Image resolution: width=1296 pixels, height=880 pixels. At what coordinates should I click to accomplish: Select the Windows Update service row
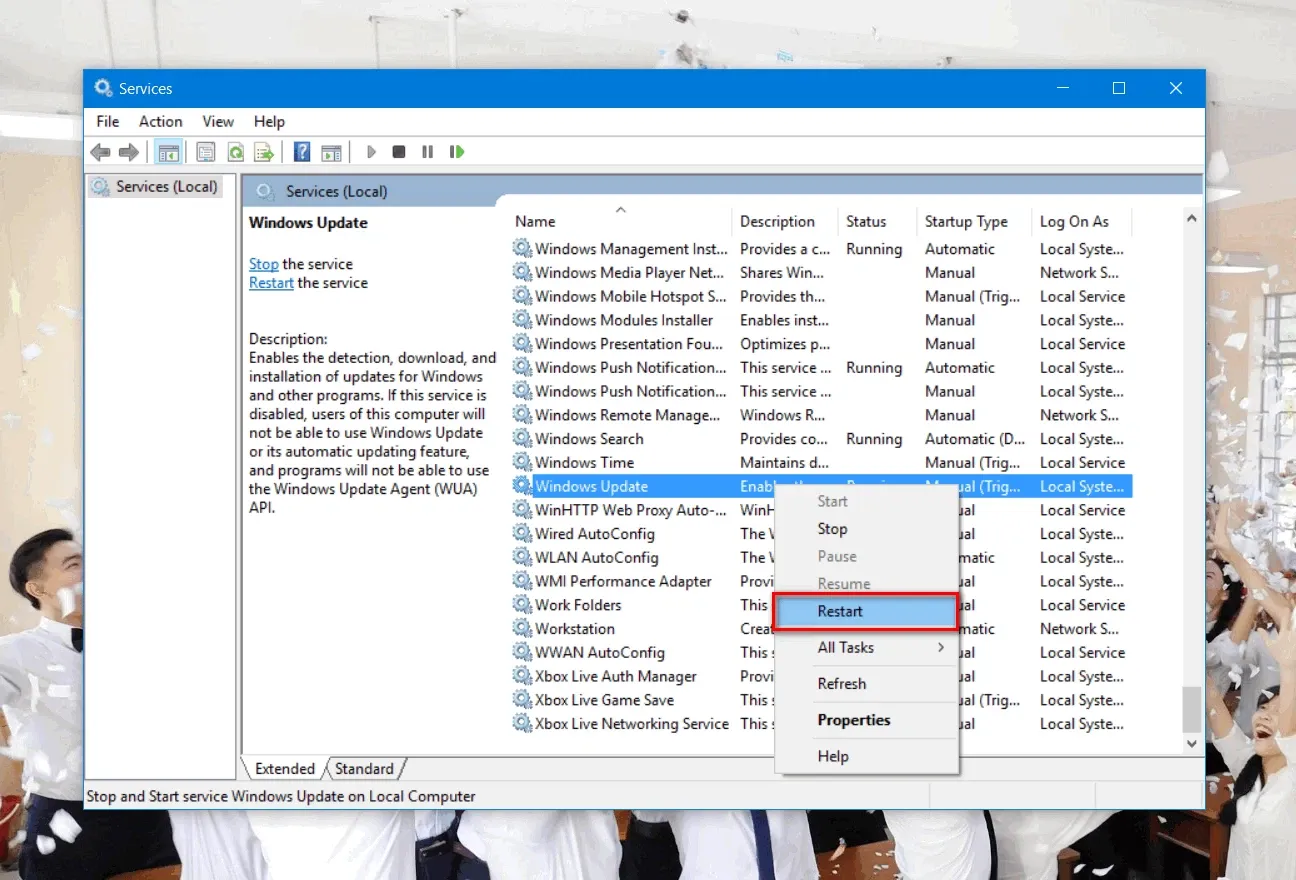point(820,486)
